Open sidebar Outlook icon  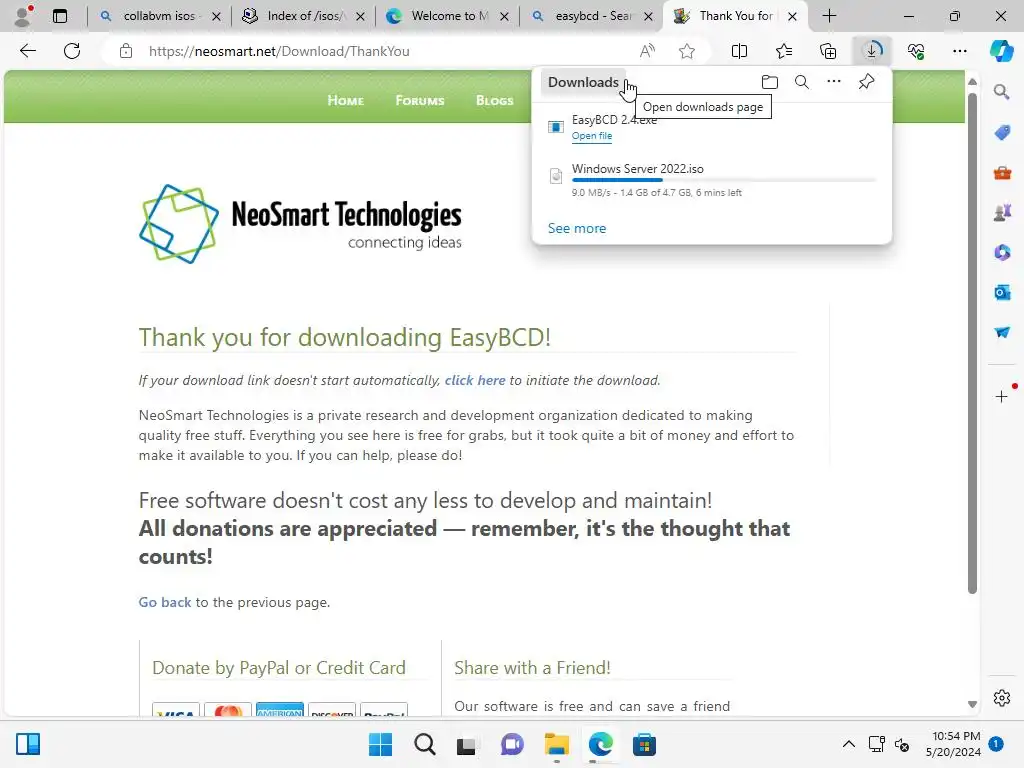[1002, 292]
